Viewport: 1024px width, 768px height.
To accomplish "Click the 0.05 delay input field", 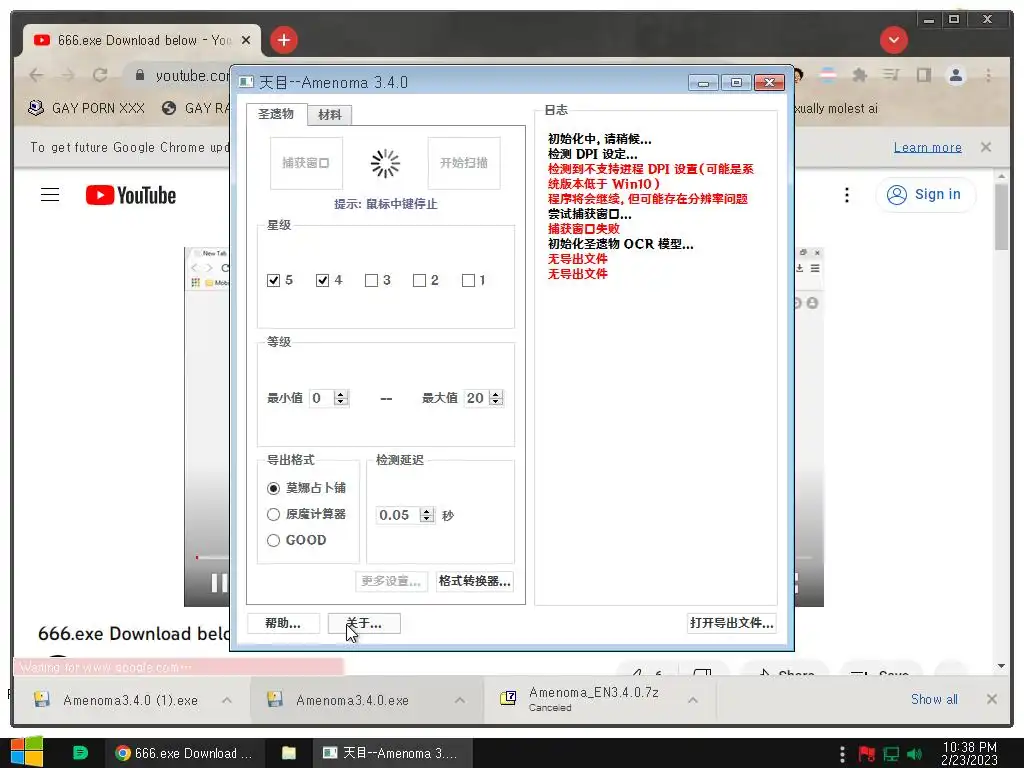I will point(398,515).
